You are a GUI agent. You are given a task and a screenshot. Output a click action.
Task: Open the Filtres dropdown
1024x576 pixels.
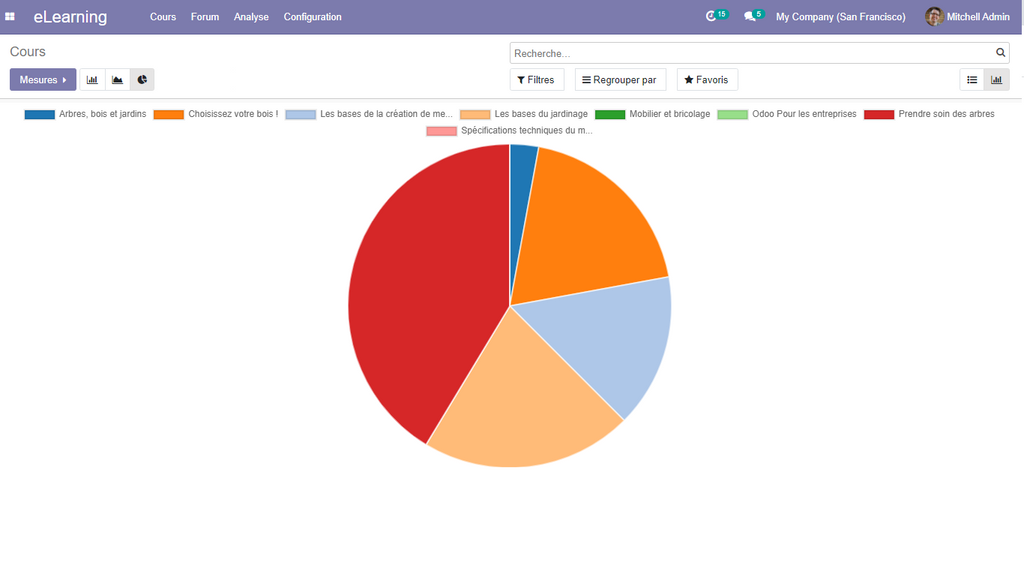[x=537, y=80]
